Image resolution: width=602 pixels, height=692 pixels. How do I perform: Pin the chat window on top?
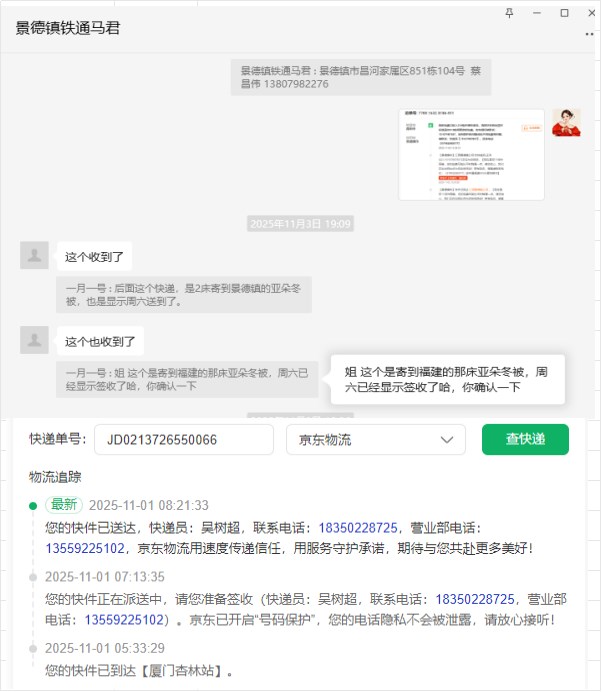tap(509, 13)
